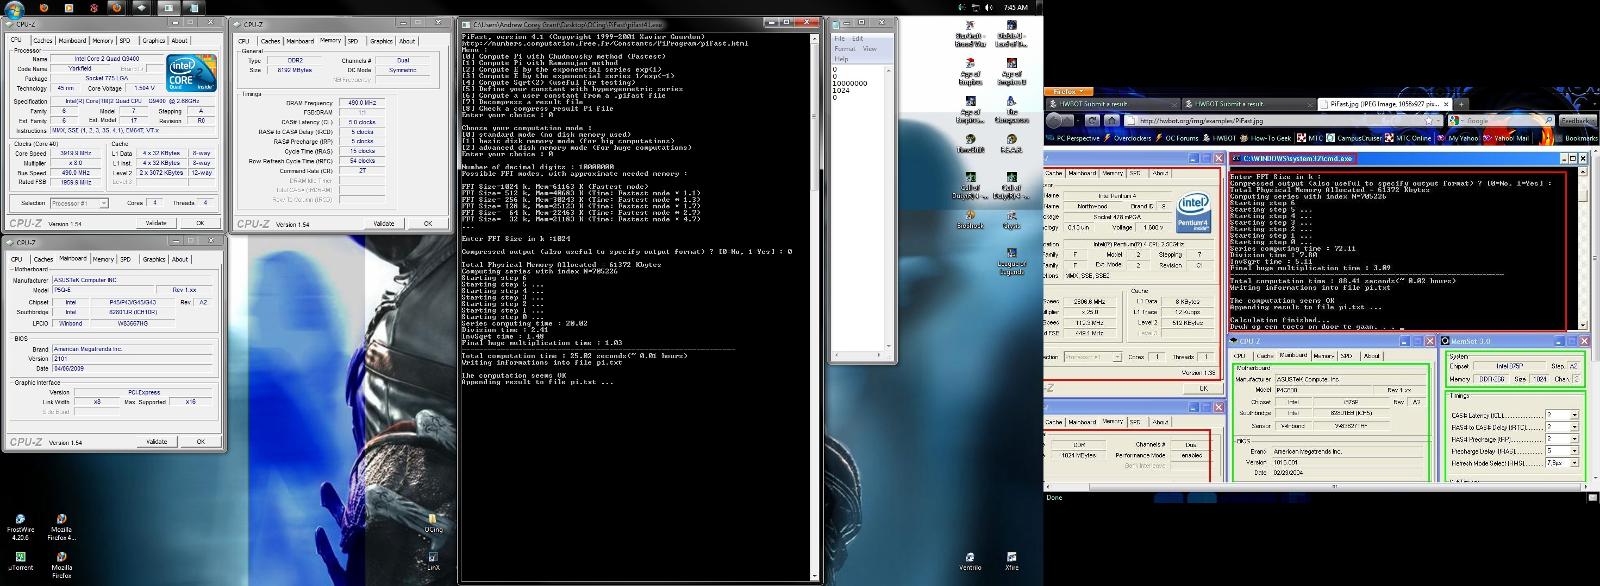Click the Firefox back arrow button
This screenshot has height=586, width=1600.
pos(1054,121)
